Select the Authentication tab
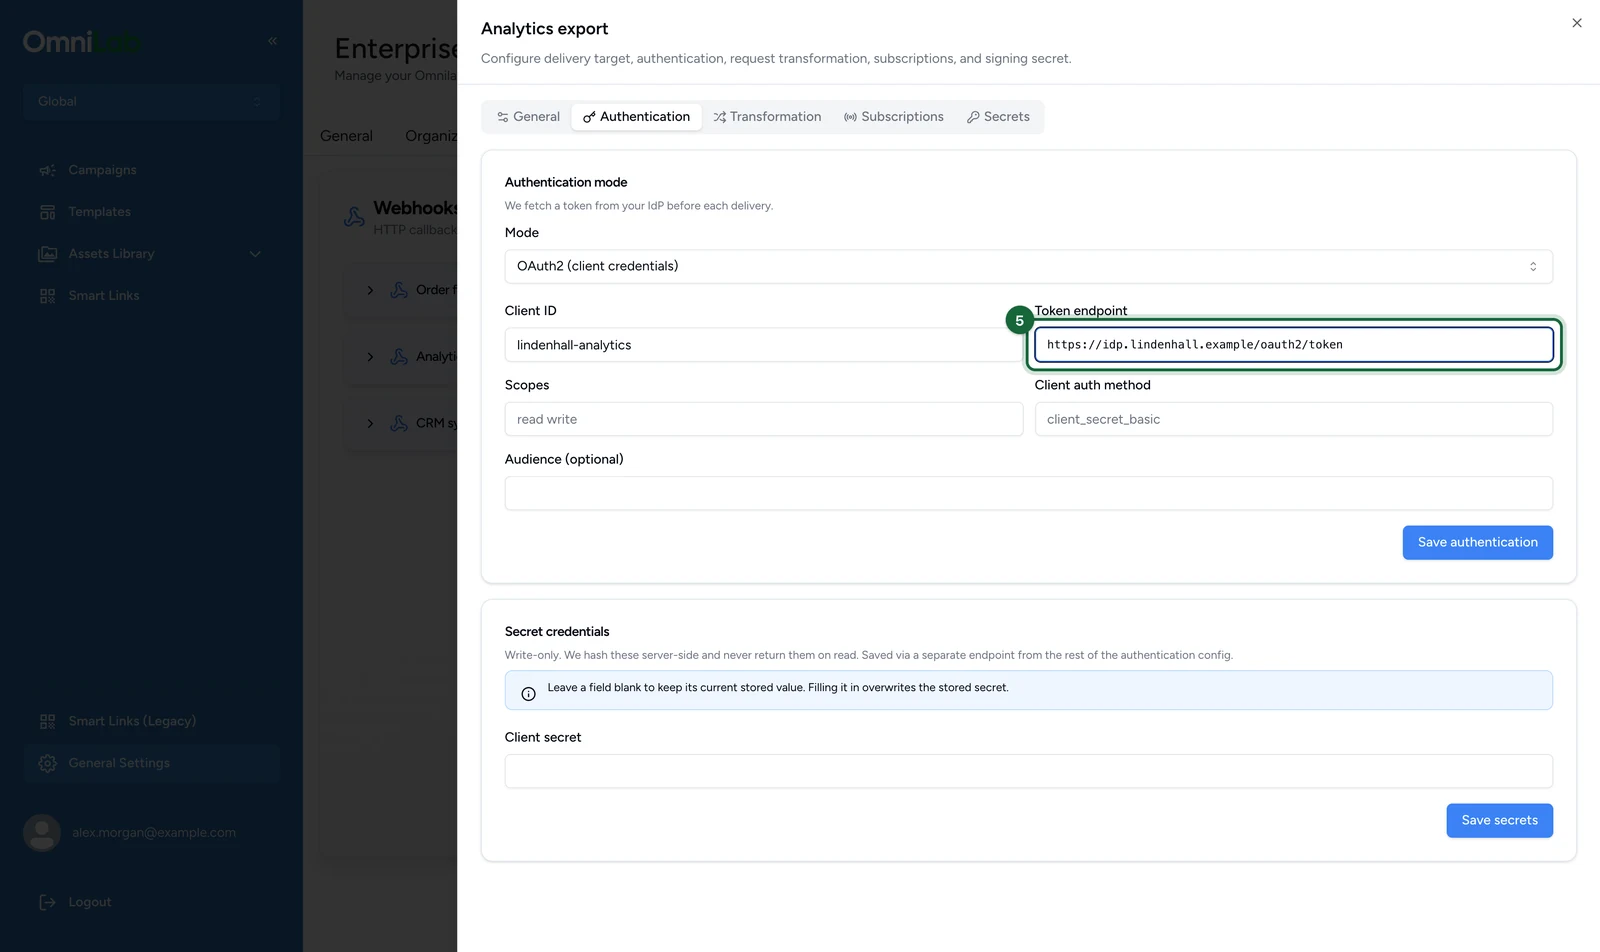Viewport: 1600px width, 952px height. (637, 117)
